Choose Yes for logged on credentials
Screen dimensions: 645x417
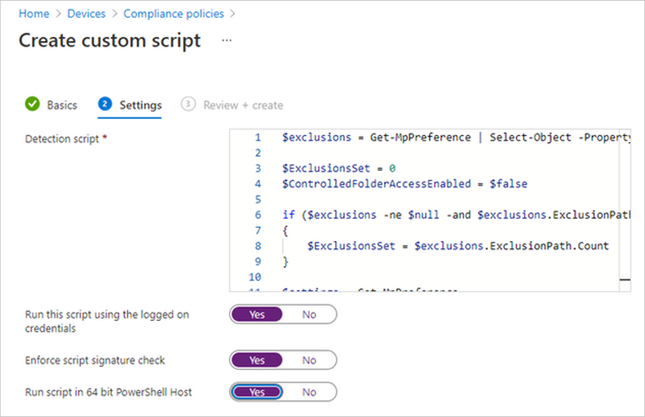click(257, 314)
